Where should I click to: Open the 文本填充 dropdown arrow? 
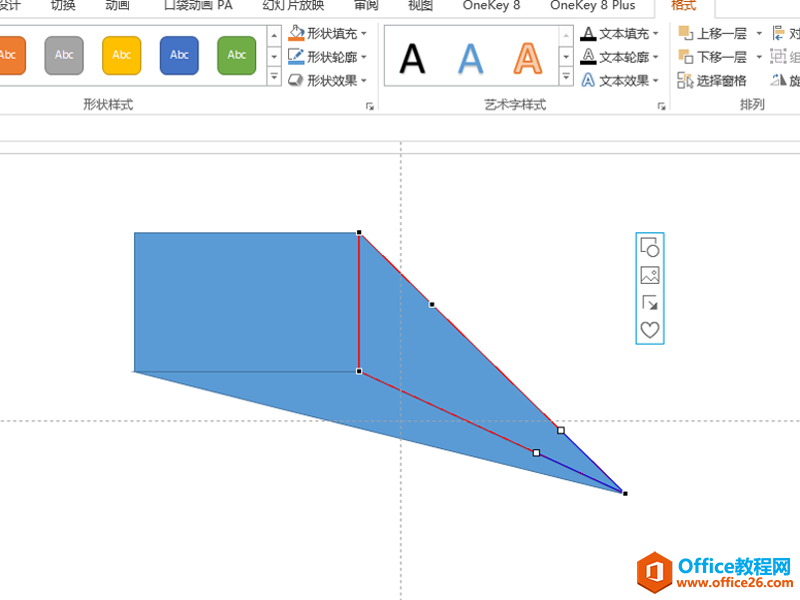[x=656, y=34]
